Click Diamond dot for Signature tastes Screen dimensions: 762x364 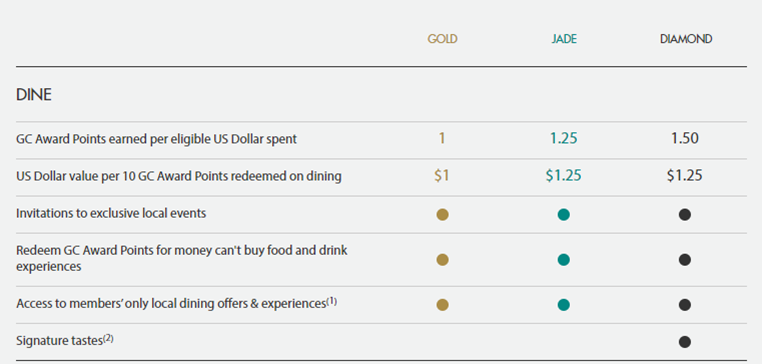pos(685,342)
